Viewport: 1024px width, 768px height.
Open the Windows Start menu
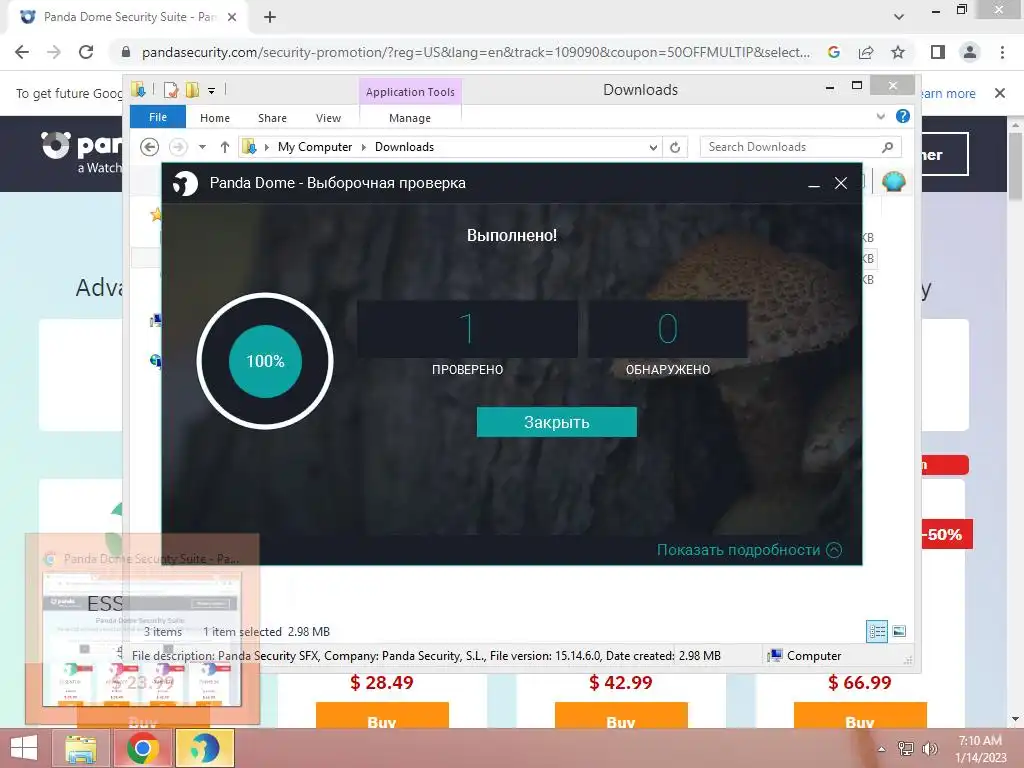[x=24, y=748]
